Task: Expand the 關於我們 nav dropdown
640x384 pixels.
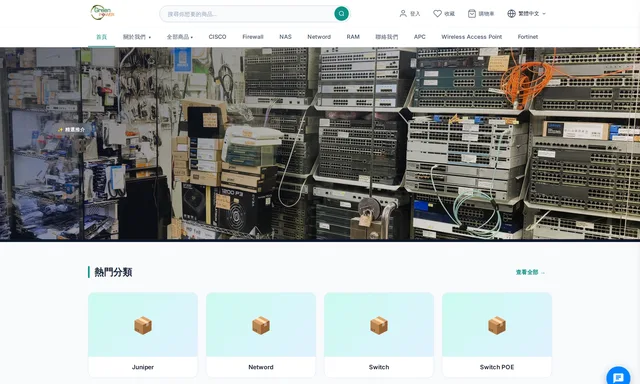Action: tap(137, 37)
